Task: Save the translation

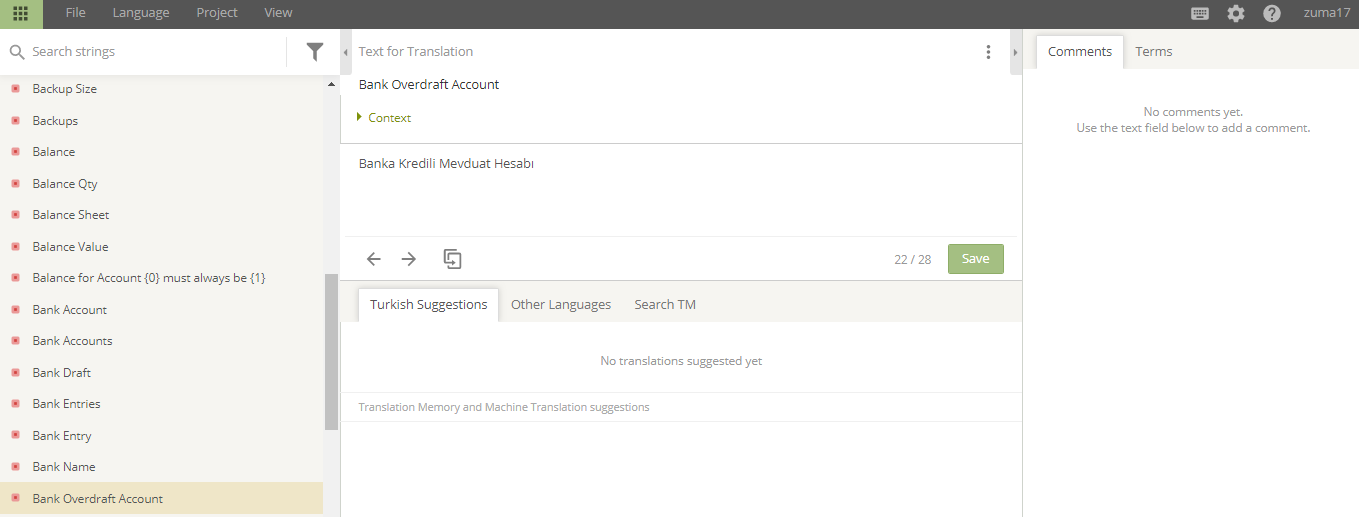Action: click(976, 259)
